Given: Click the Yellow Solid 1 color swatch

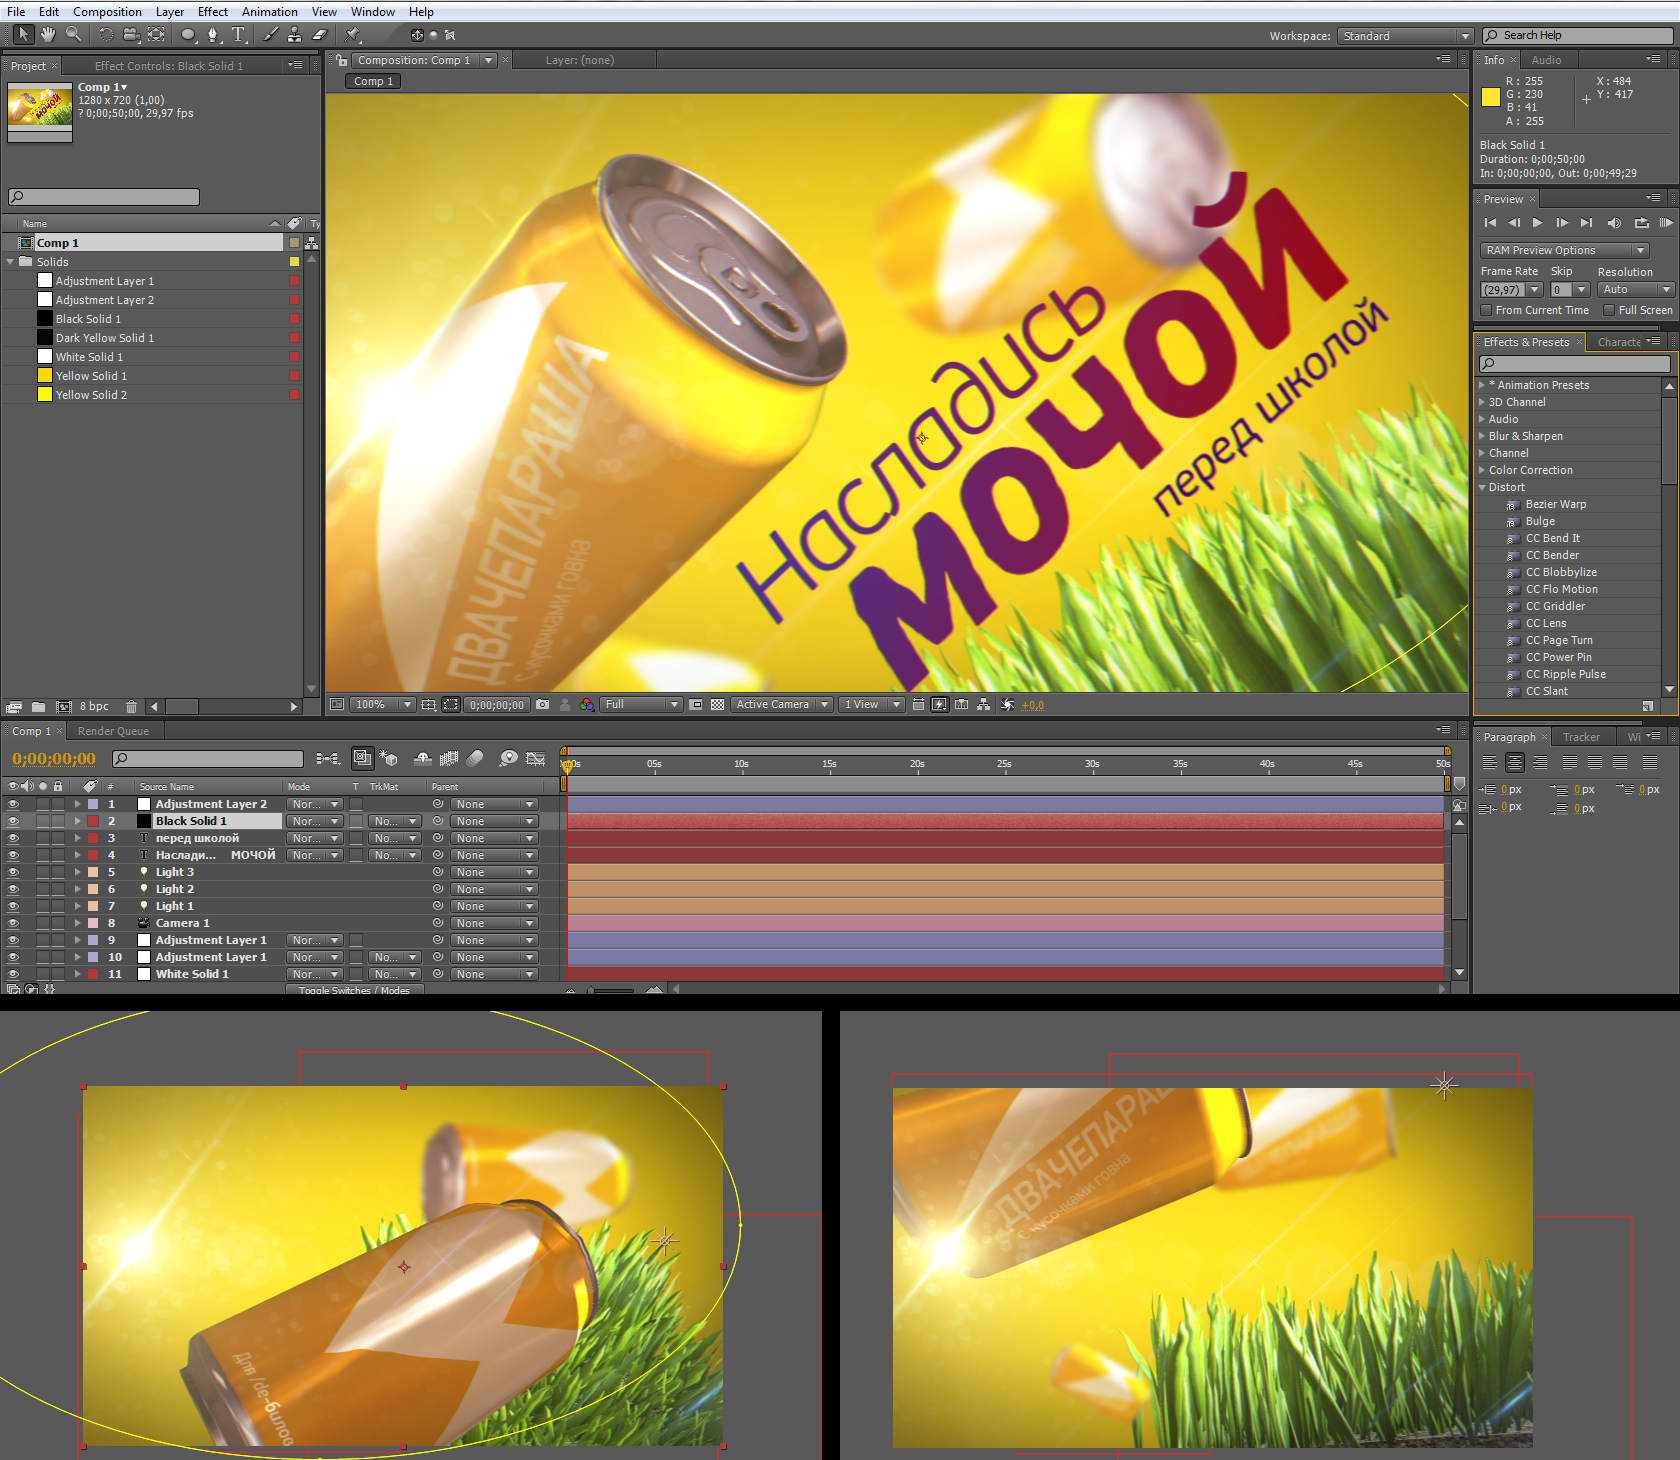Looking at the screenshot, I should [45, 376].
